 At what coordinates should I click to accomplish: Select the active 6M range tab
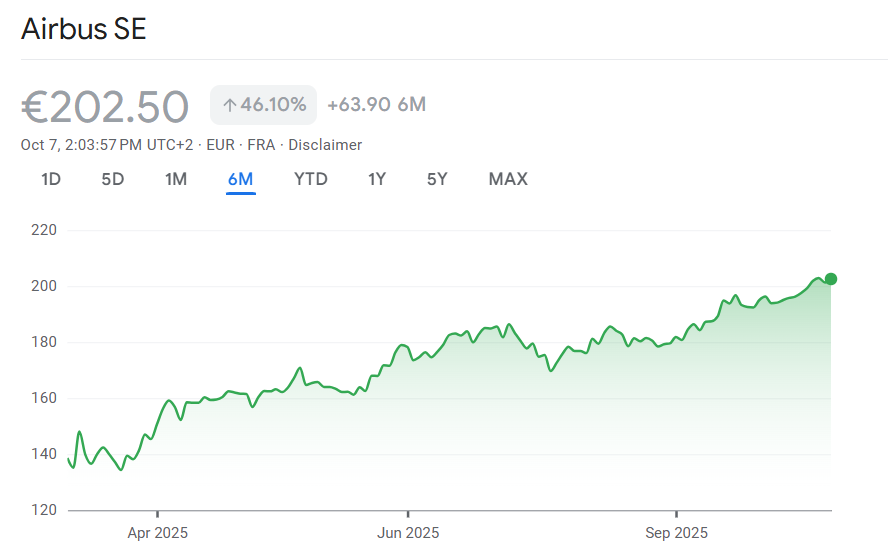(x=240, y=180)
